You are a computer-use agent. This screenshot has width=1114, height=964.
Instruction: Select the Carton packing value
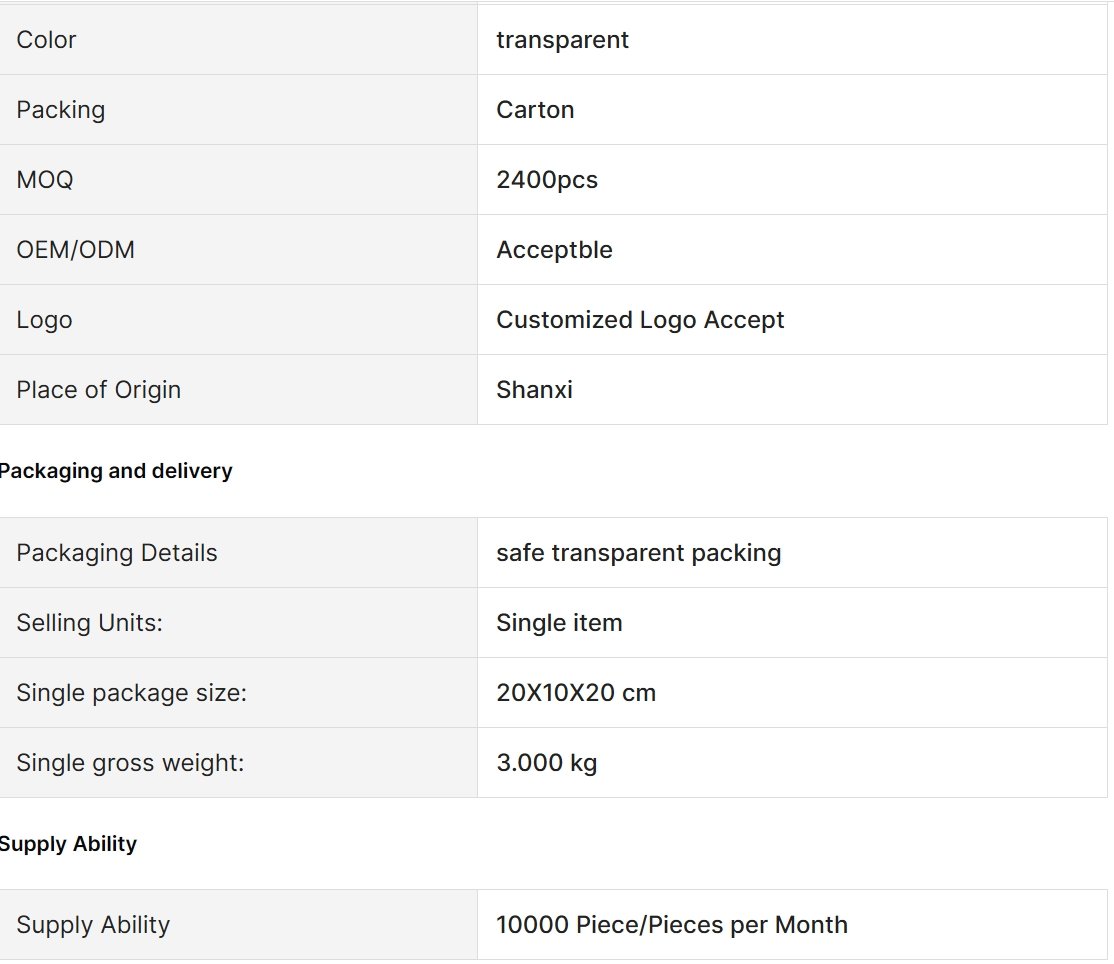[x=535, y=110]
